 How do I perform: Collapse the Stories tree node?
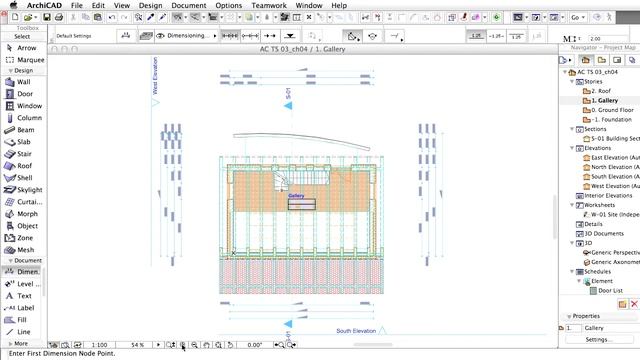[x=572, y=82]
